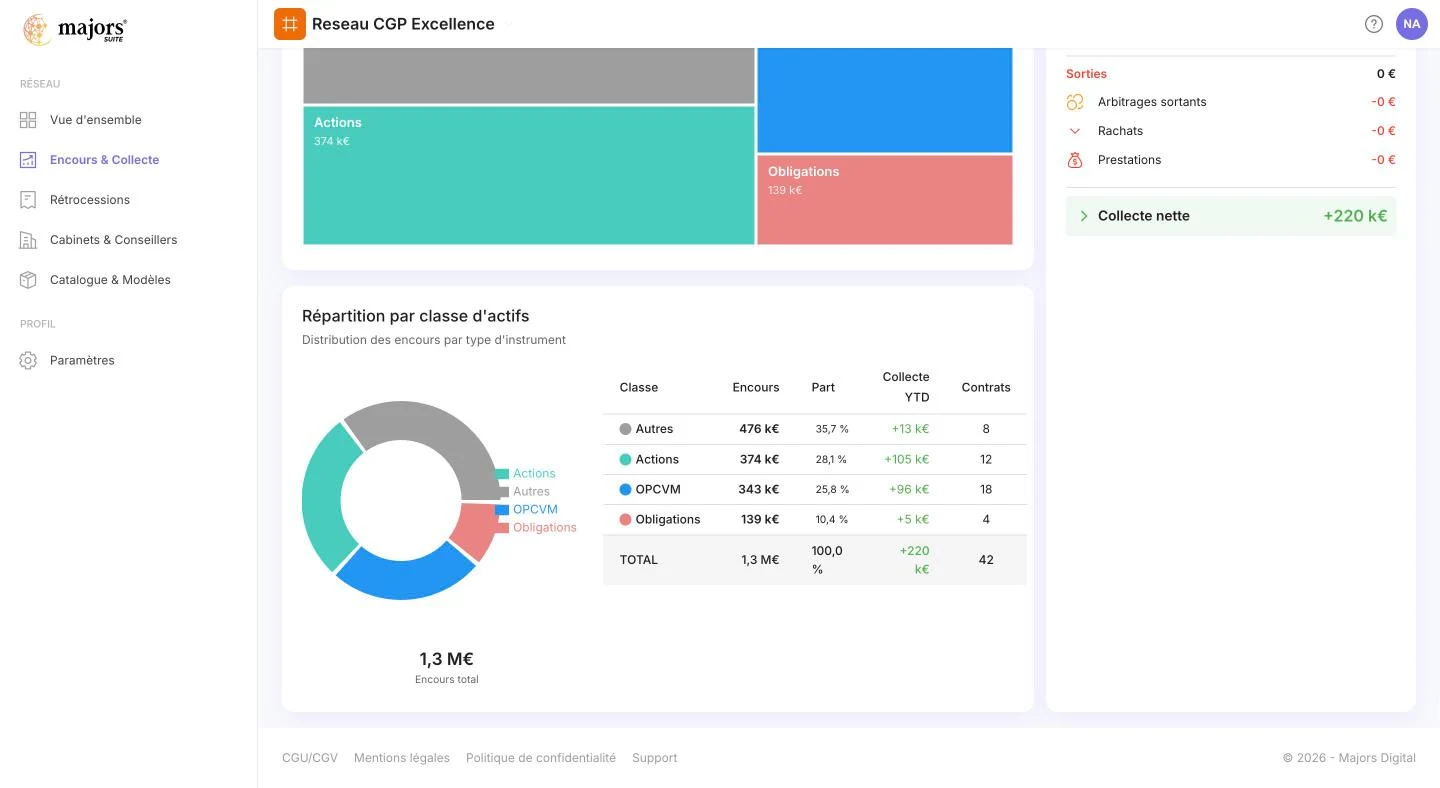Click the Collecte YTD column header
Screen dimensions: 1440x788
click(x=906, y=387)
